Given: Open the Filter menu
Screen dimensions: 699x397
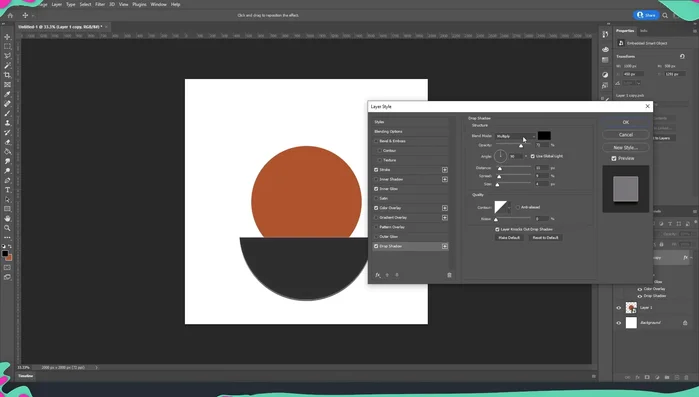Looking at the screenshot, I should tap(100, 4).
